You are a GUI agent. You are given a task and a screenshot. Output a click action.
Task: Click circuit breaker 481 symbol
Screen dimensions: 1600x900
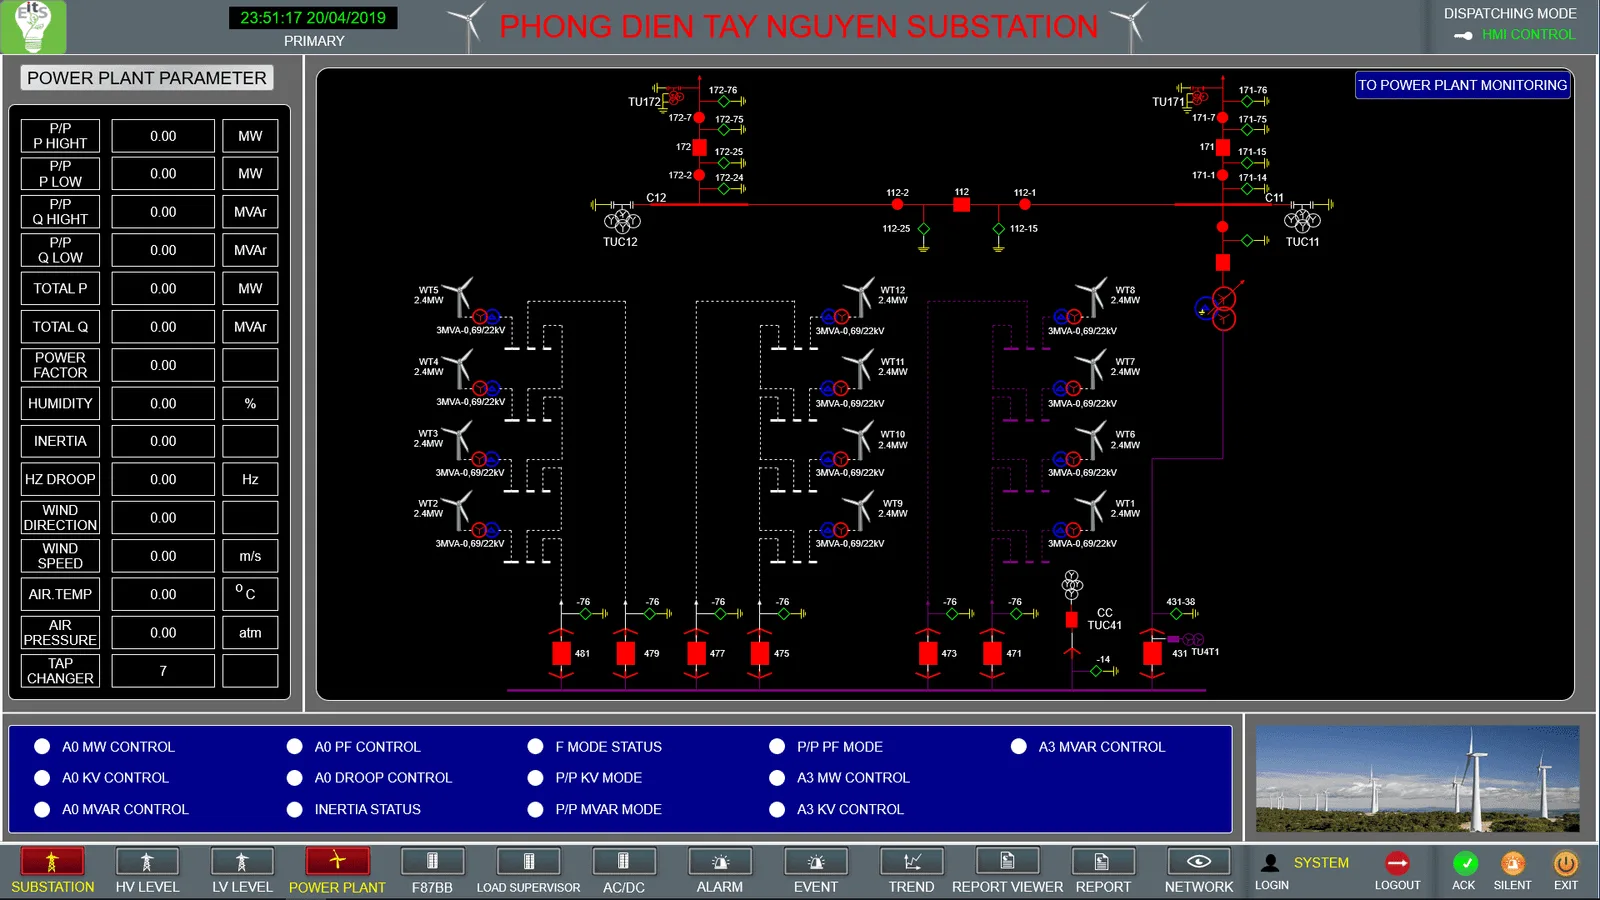point(561,653)
